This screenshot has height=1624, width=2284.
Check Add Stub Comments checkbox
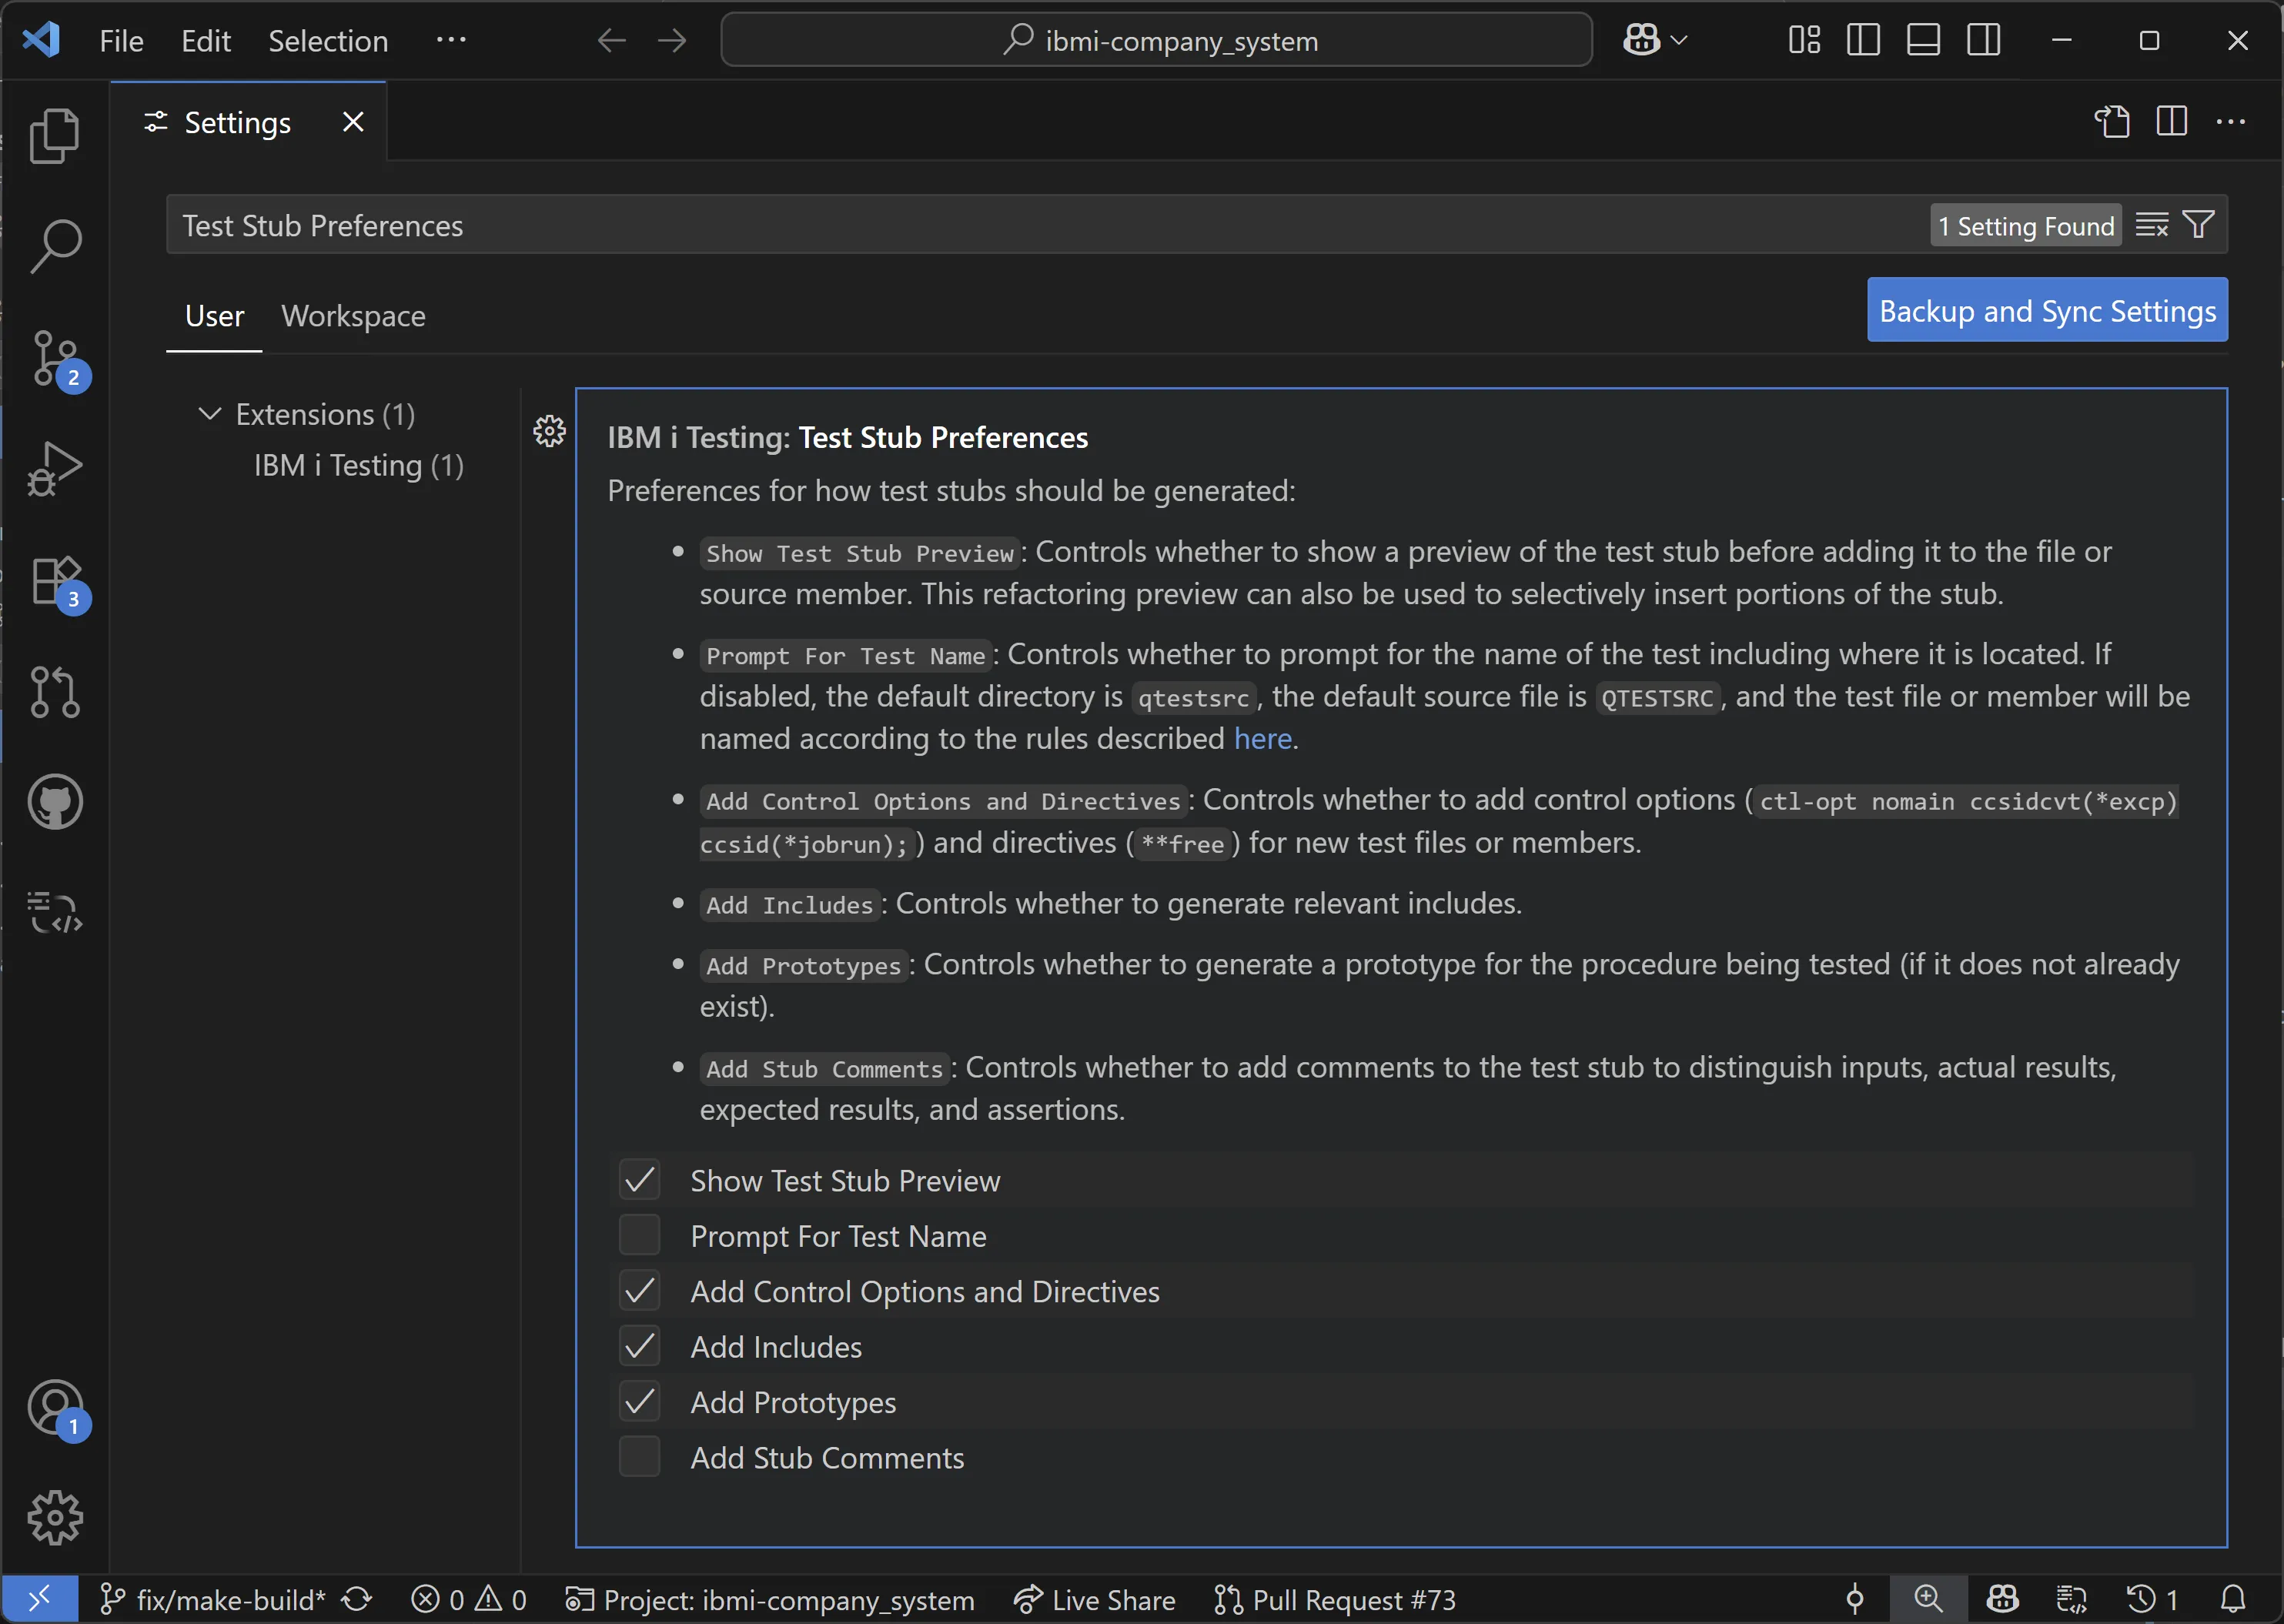point(639,1457)
